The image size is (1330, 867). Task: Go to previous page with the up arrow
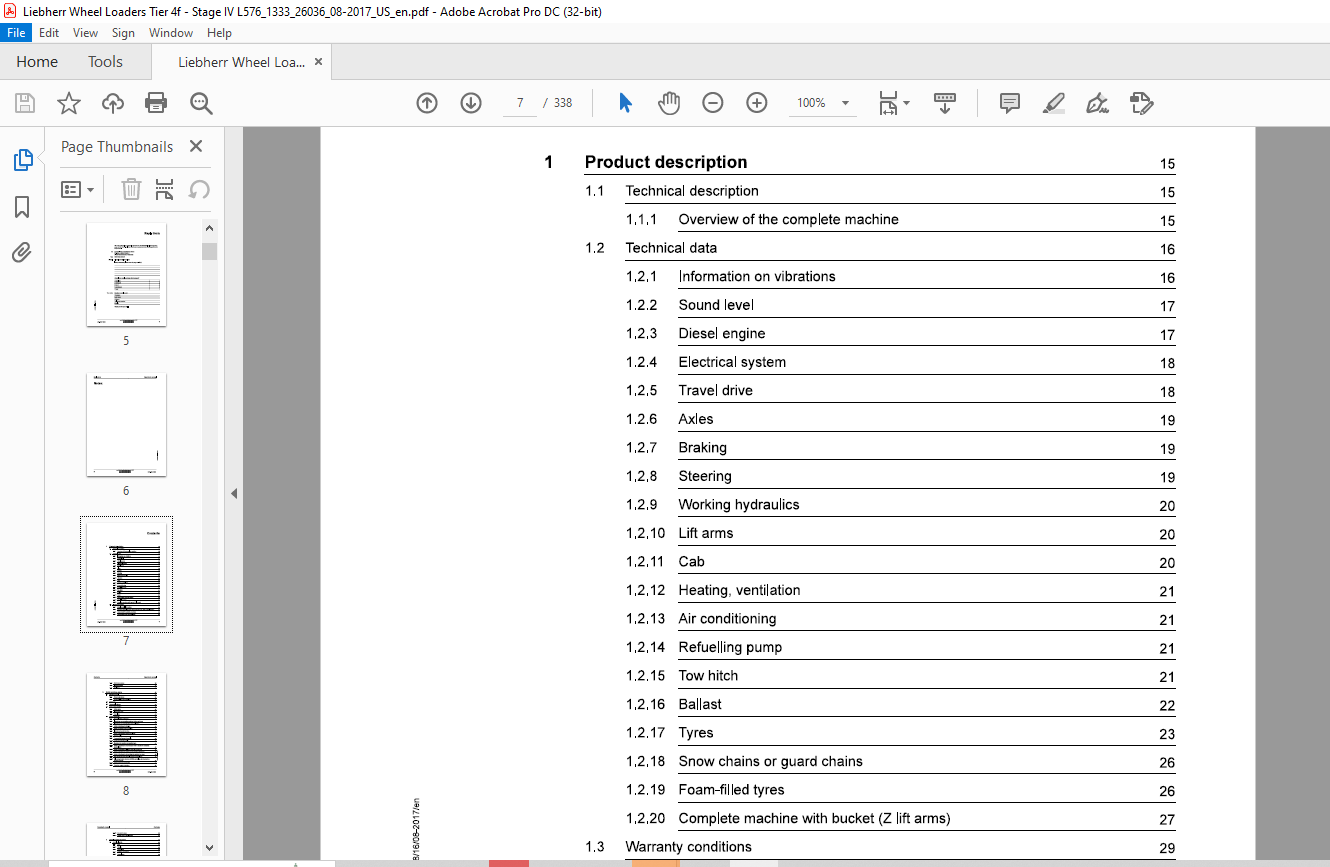(x=427, y=103)
